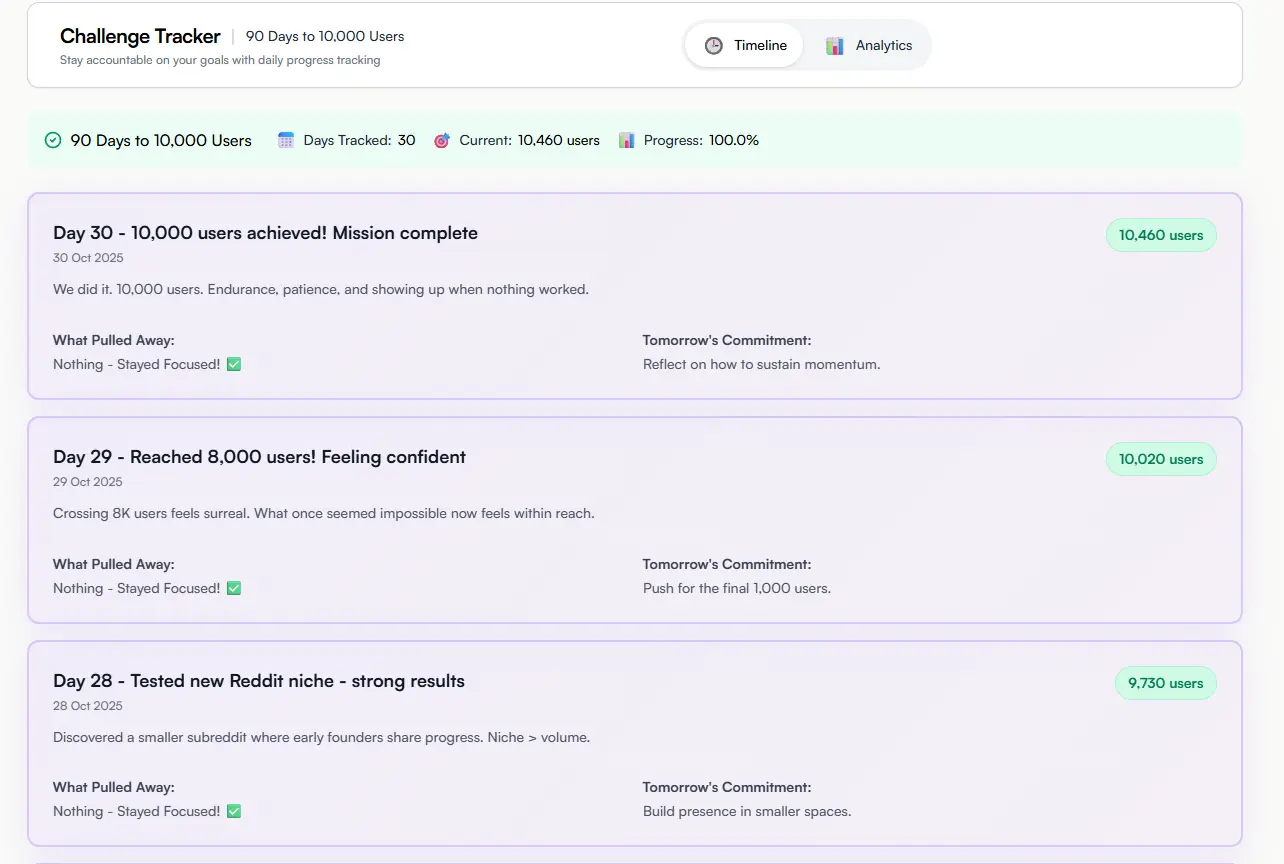The height and width of the screenshot is (864, 1284).
Task: Click the clock icon in Timeline tab
Action: (x=713, y=46)
